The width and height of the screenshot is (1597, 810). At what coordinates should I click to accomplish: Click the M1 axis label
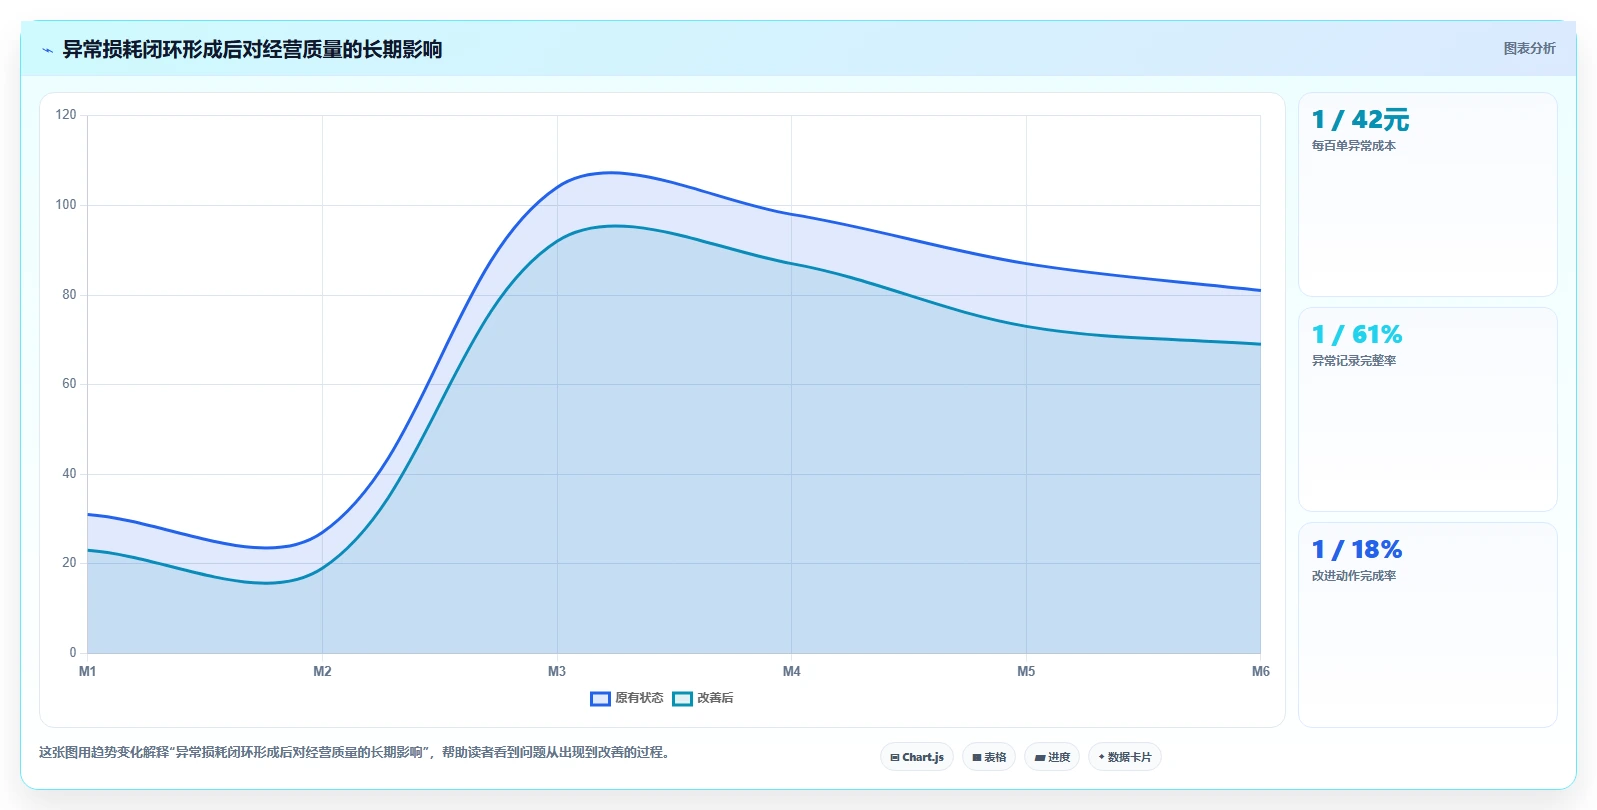87,671
